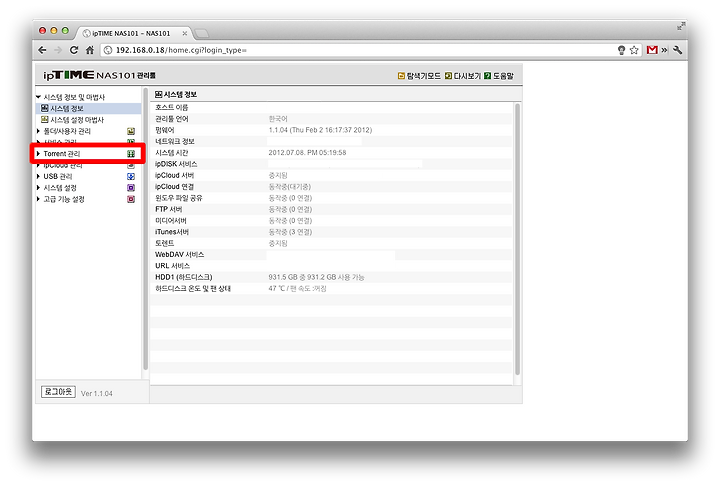720x486 pixels.
Task: Click the 토렌트 row label
Action: click(164, 243)
